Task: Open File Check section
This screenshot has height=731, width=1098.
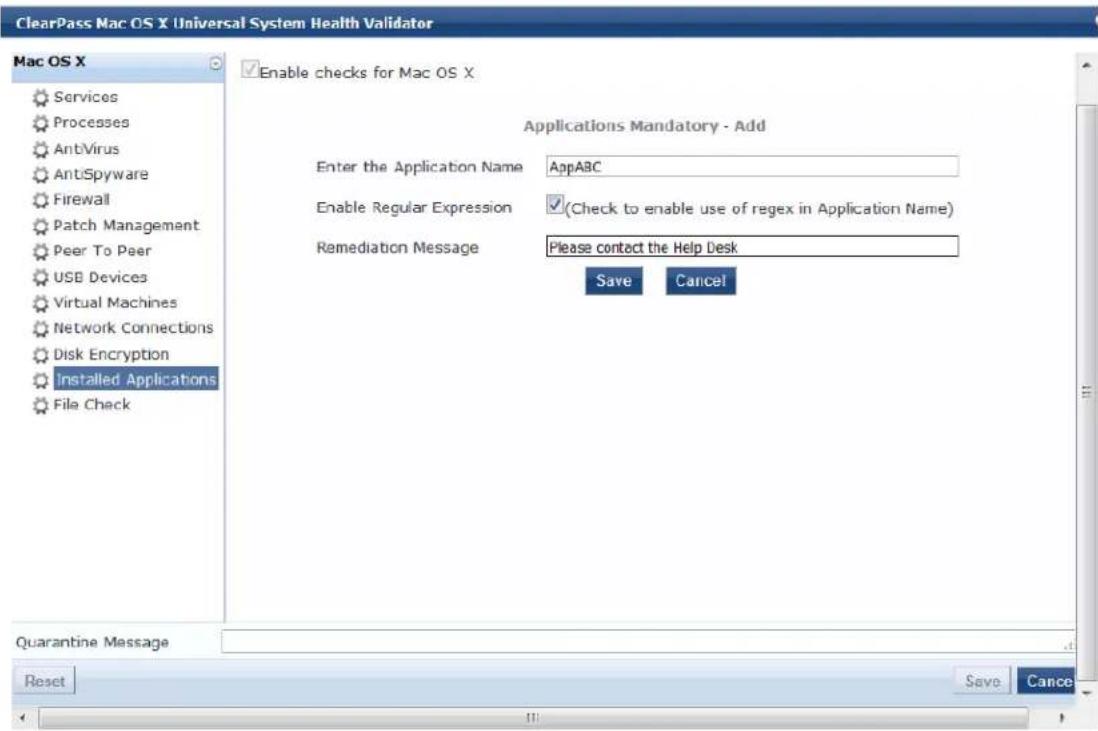Action: [x=92, y=405]
